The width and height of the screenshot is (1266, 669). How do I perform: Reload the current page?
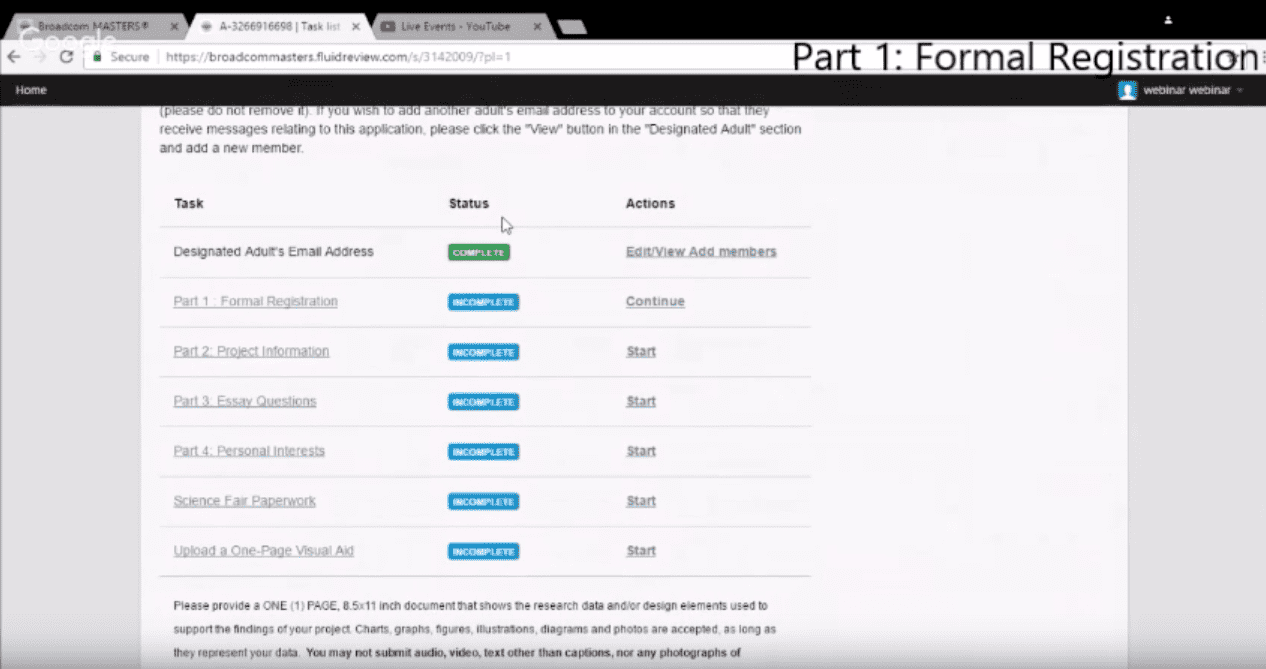pyautogui.click(x=66, y=57)
